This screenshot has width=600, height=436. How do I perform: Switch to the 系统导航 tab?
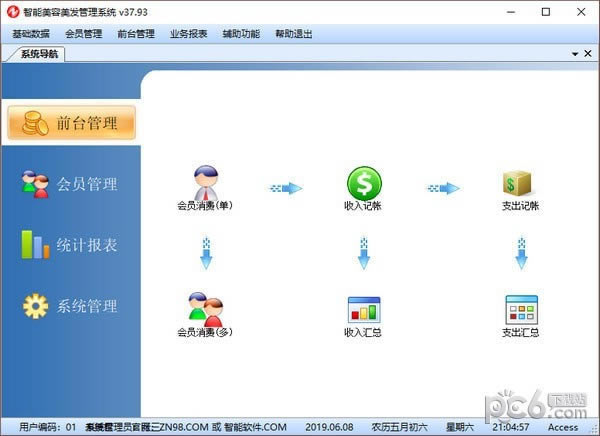(x=38, y=54)
